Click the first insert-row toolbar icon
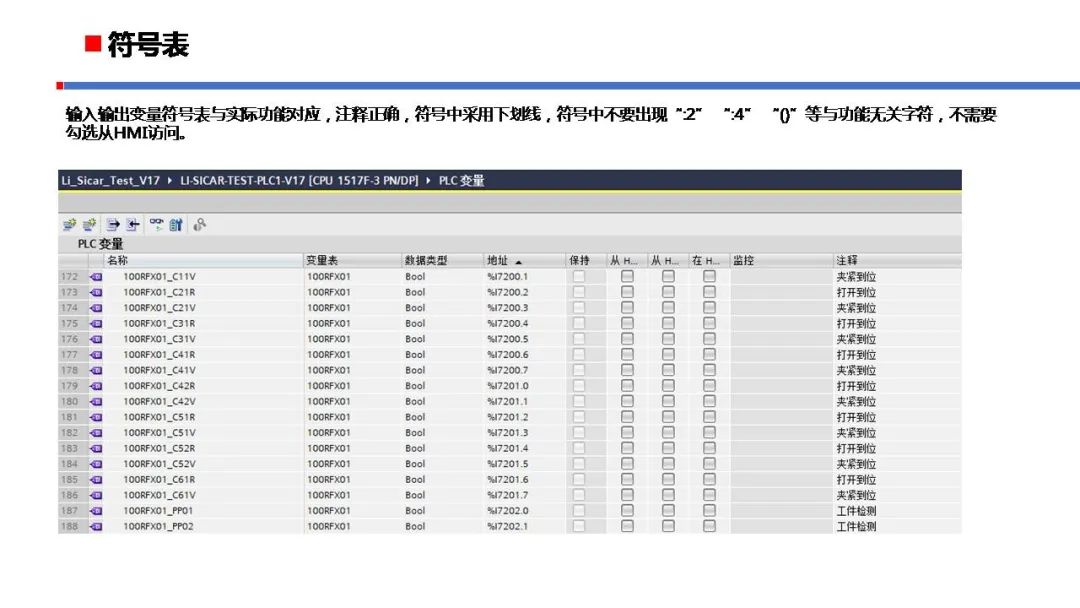The width and height of the screenshot is (1080, 608). pos(68,225)
